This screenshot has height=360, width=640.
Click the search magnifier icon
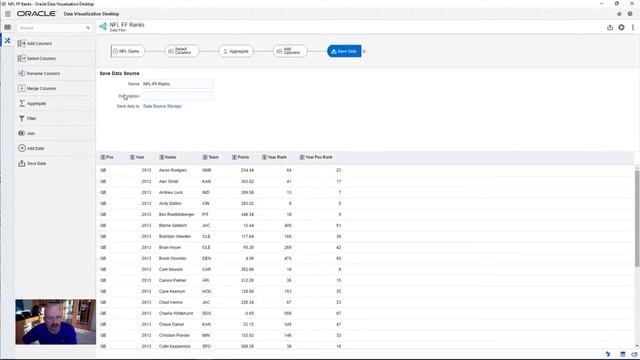click(88, 28)
